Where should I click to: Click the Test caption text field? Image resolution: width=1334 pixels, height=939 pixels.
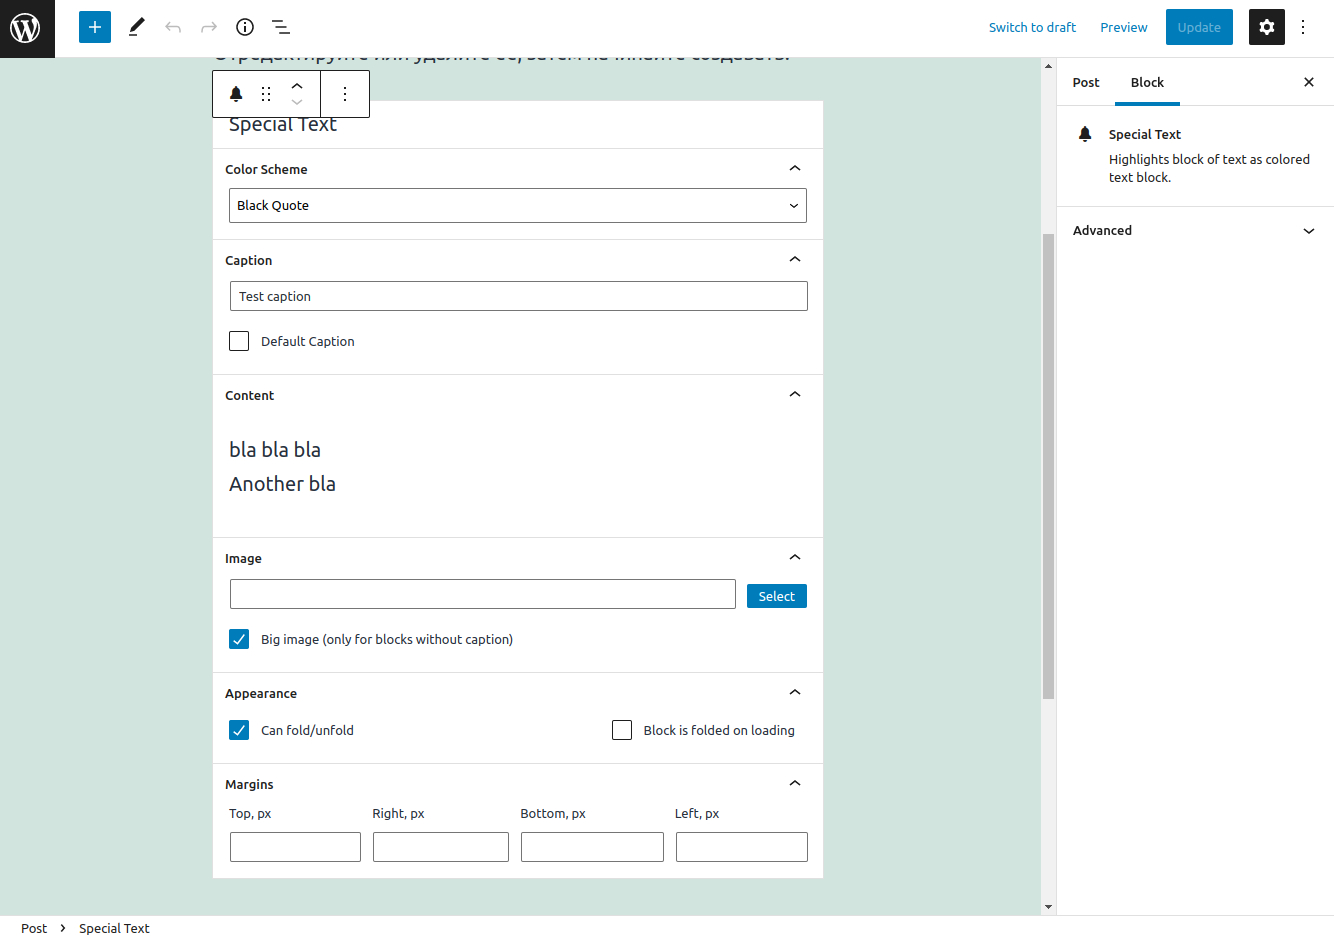(x=518, y=296)
